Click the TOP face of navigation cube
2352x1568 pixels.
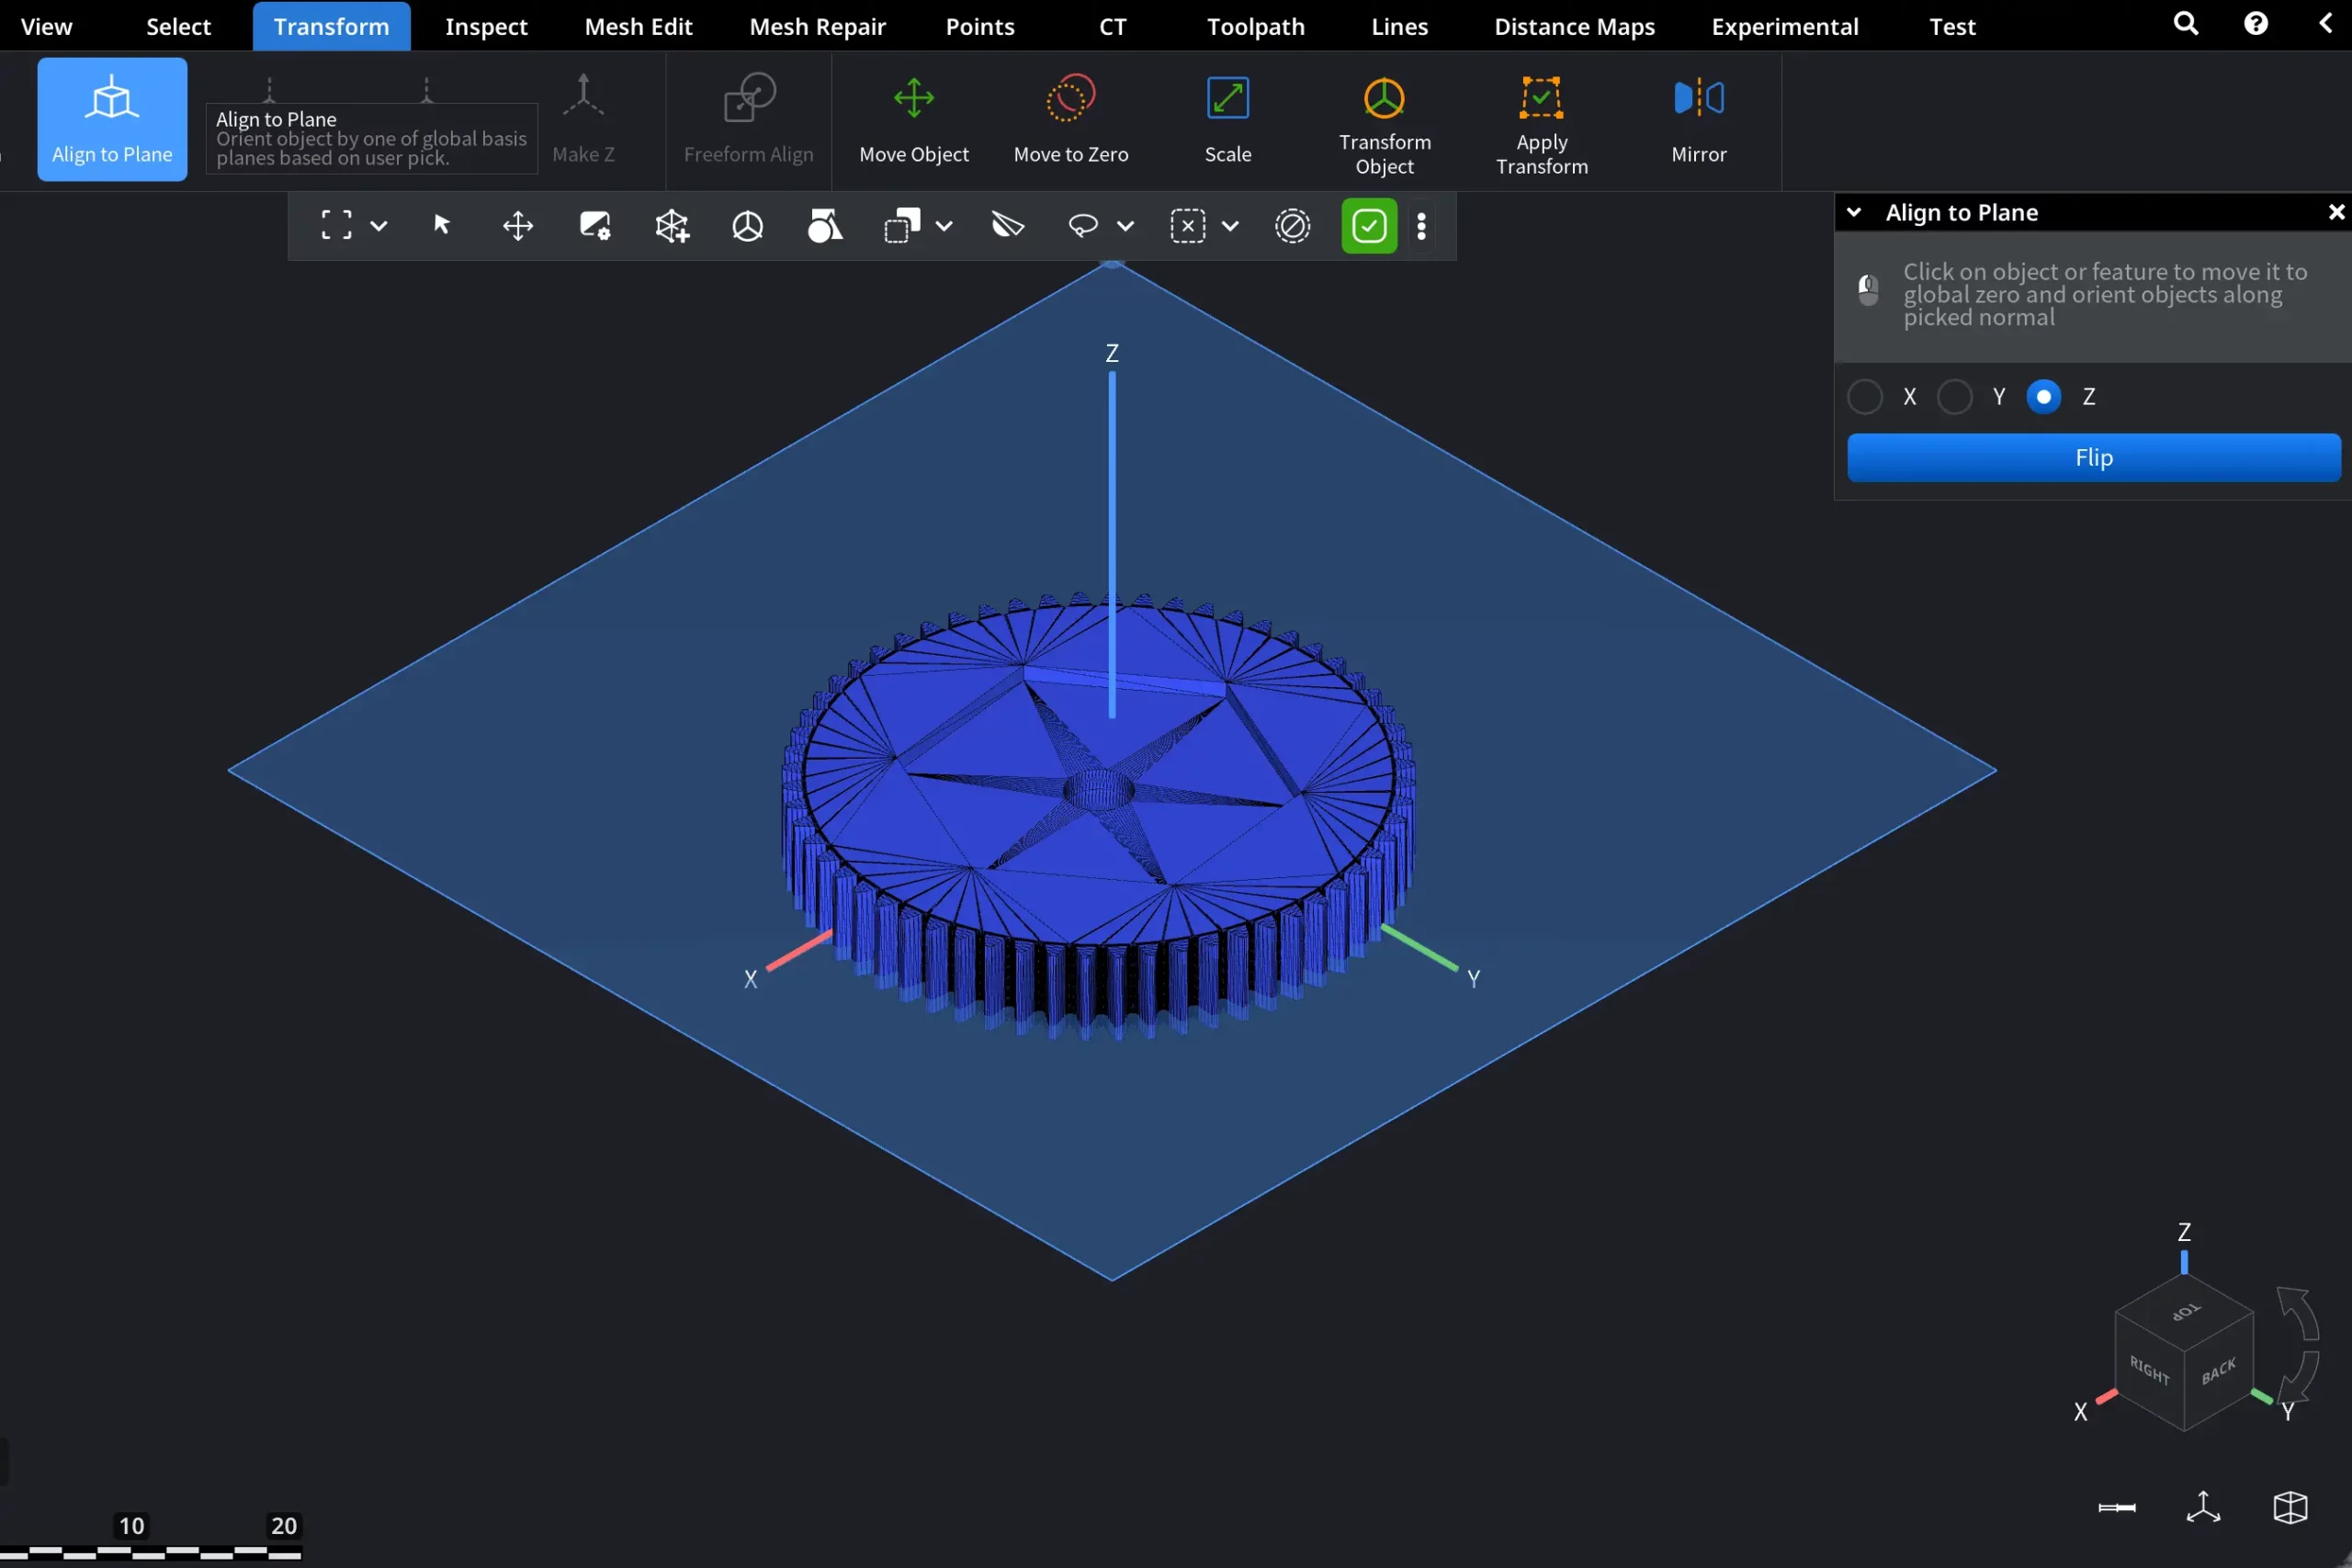(x=2185, y=1311)
